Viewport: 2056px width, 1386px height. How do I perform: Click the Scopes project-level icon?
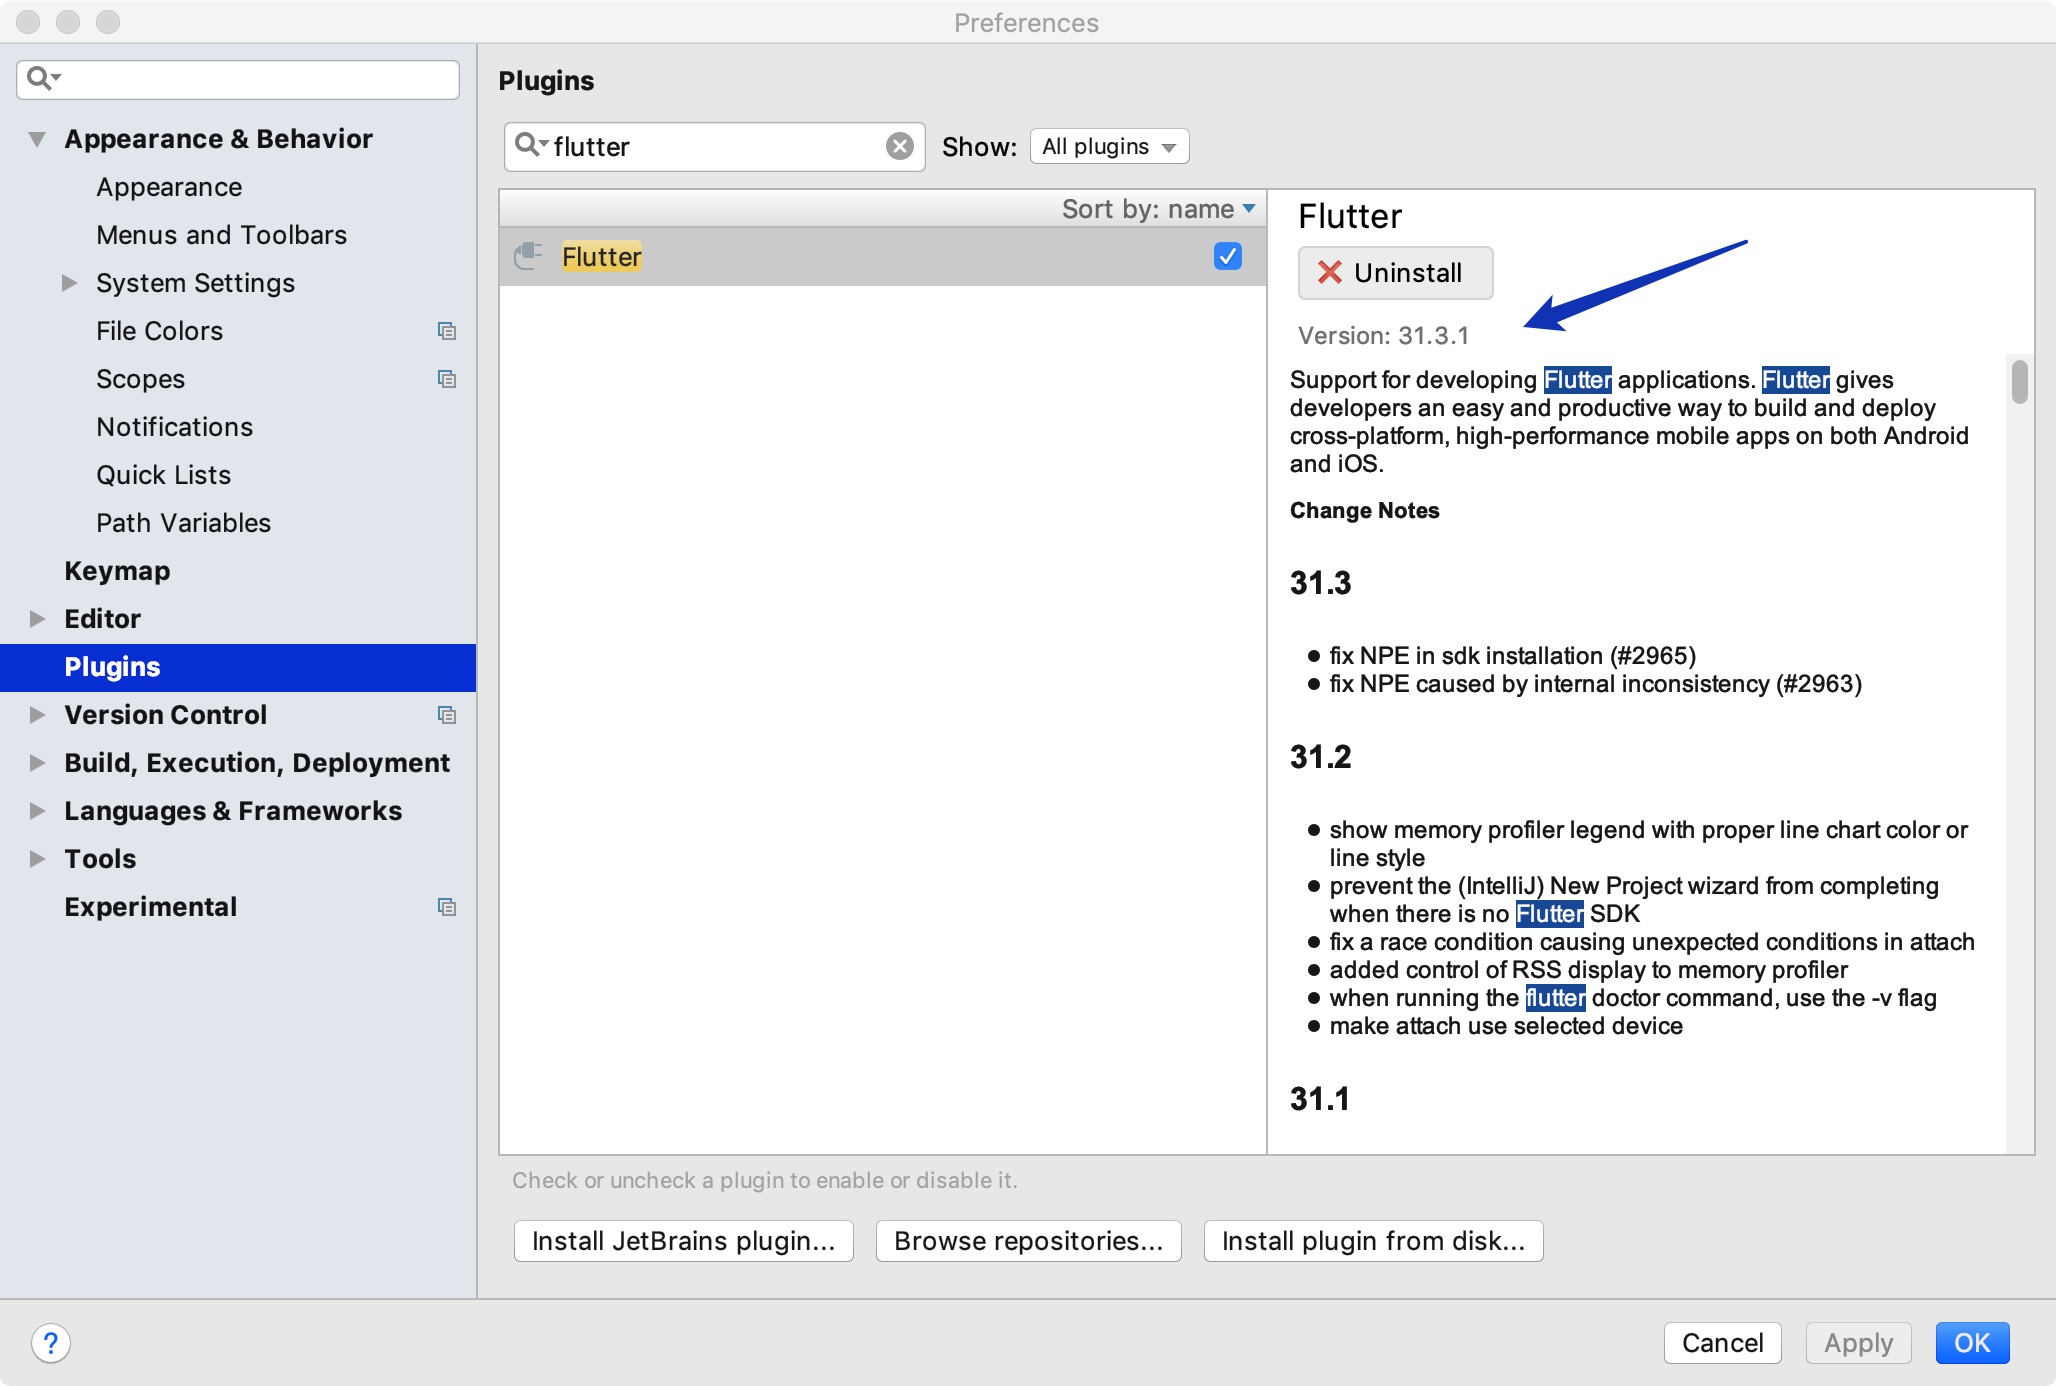[447, 379]
